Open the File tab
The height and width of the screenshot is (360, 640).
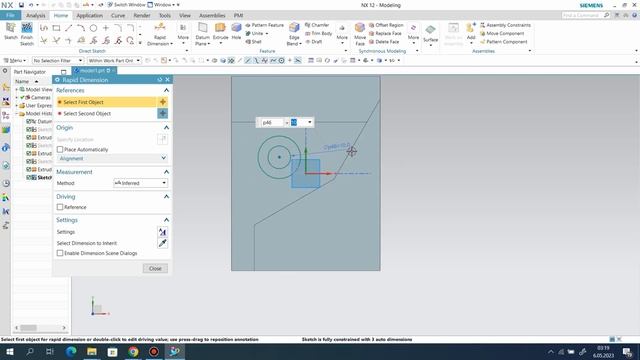[x=10, y=16]
